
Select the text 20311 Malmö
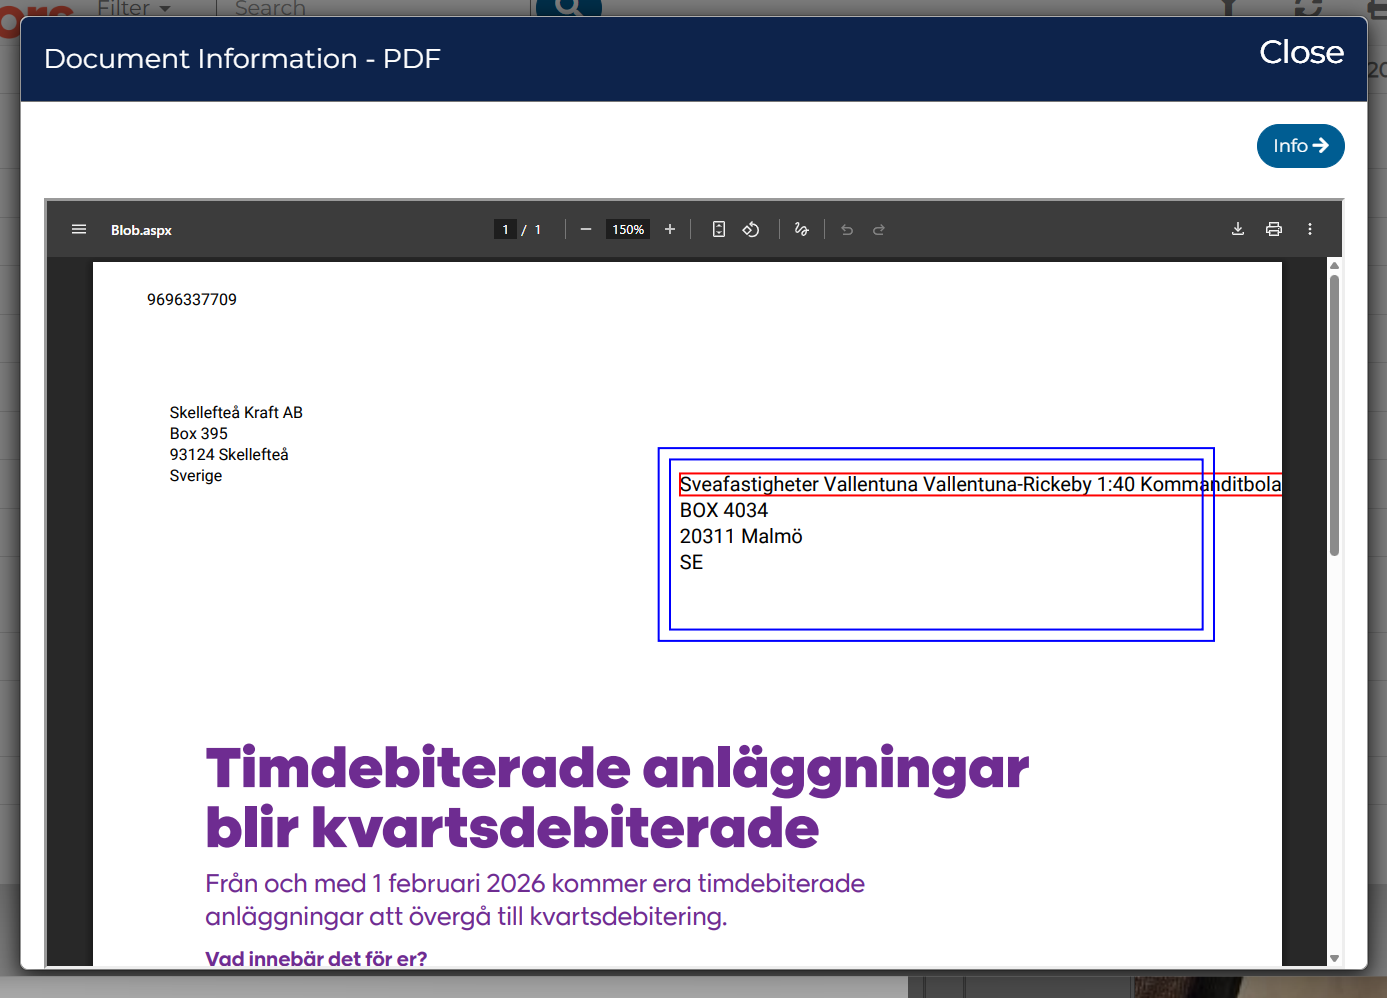tap(741, 536)
